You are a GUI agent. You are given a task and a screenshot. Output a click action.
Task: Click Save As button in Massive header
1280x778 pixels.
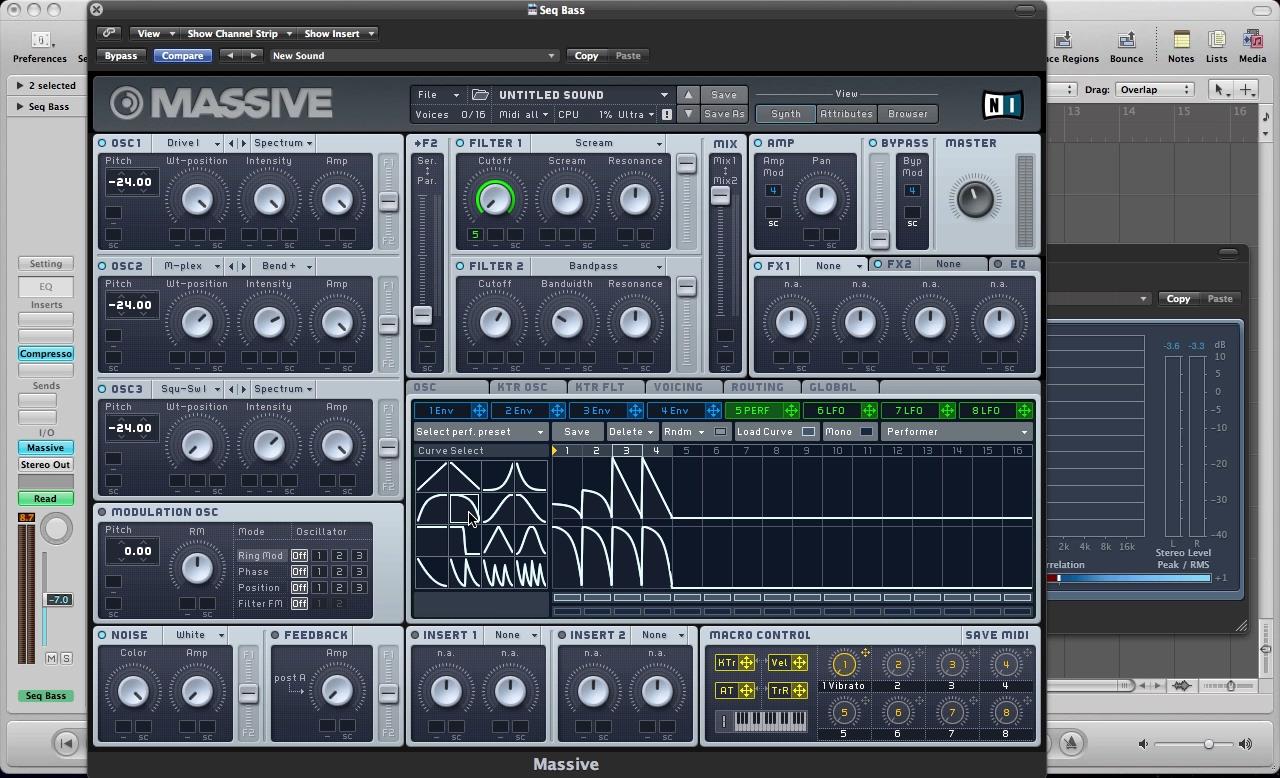point(724,114)
